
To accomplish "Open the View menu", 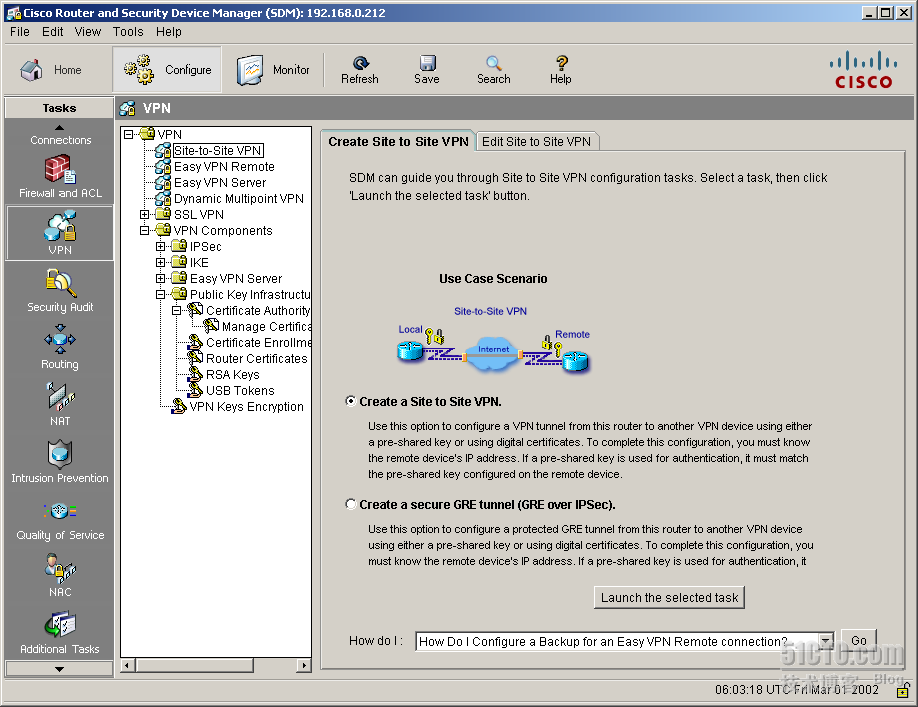I will tap(88, 32).
